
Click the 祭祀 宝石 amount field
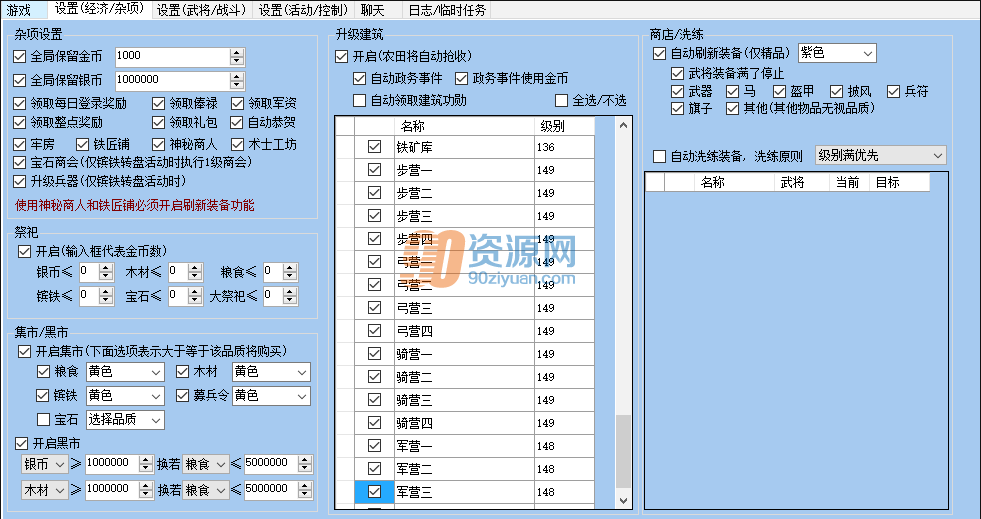pyautogui.click(x=176, y=295)
